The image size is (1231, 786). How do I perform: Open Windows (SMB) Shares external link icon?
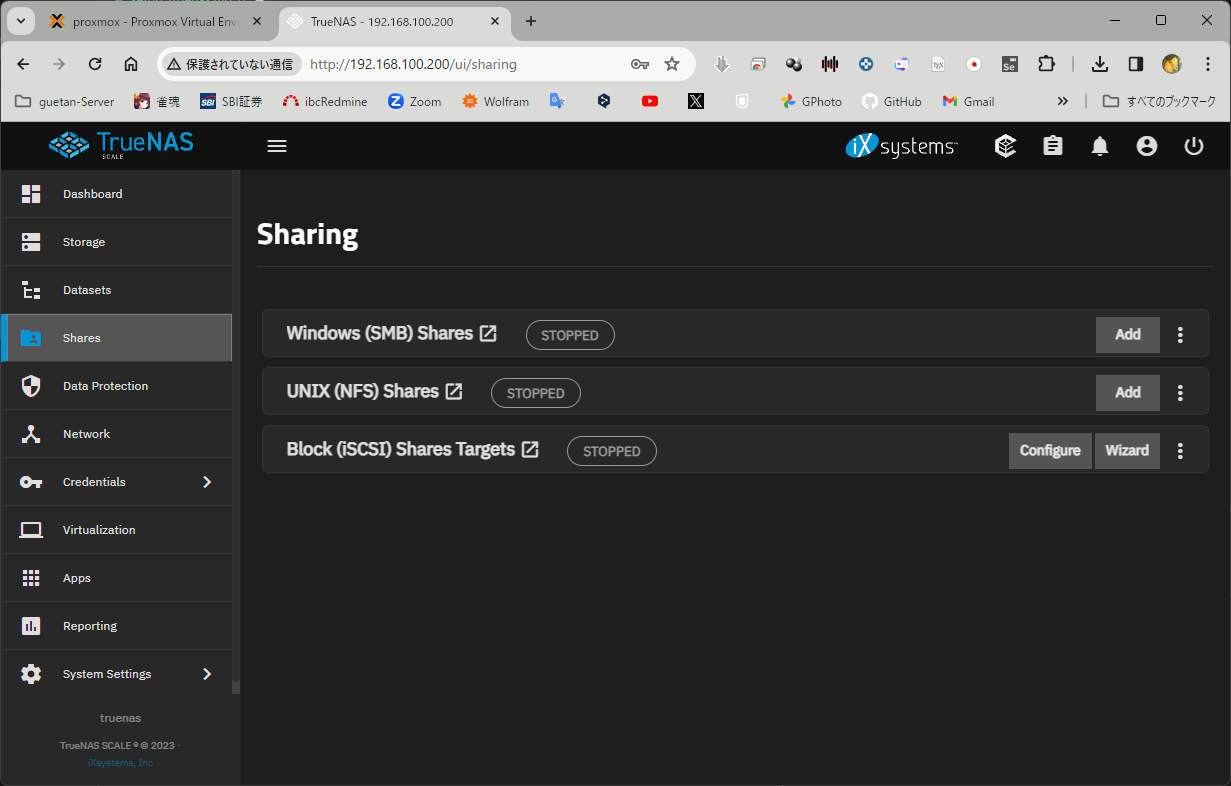pyautogui.click(x=488, y=334)
